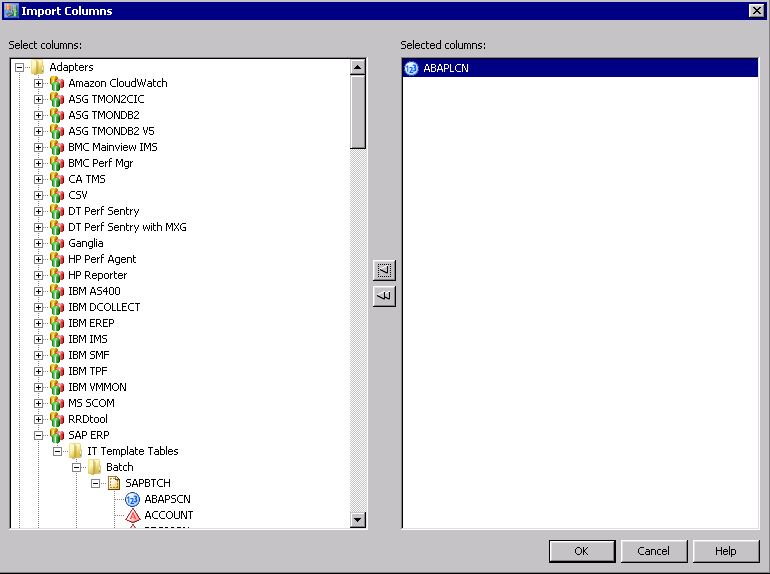
Task: Select the ACCOUNT column label
Action: [x=168, y=515]
